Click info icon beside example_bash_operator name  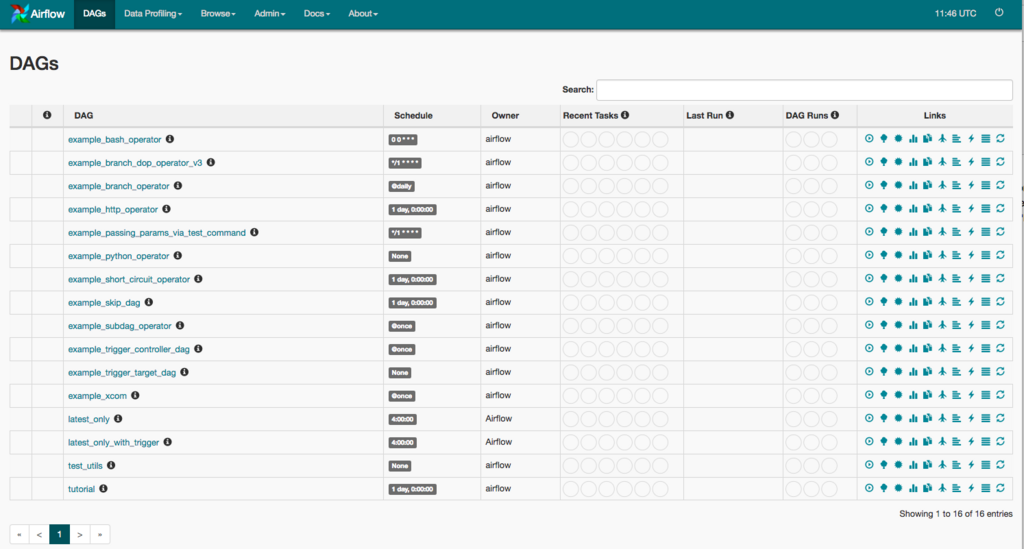click(170, 139)
